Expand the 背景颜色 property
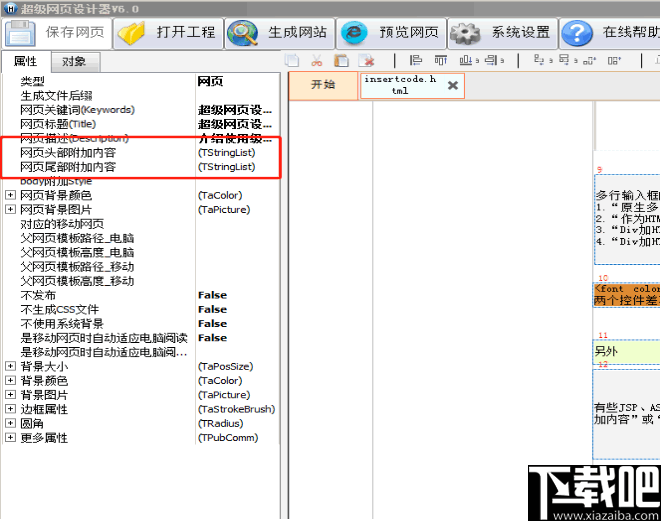 tap(10, 381)
